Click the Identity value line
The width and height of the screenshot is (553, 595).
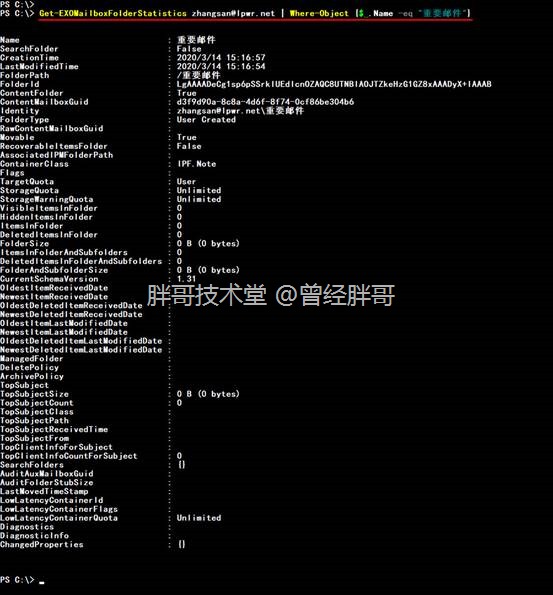240,111
